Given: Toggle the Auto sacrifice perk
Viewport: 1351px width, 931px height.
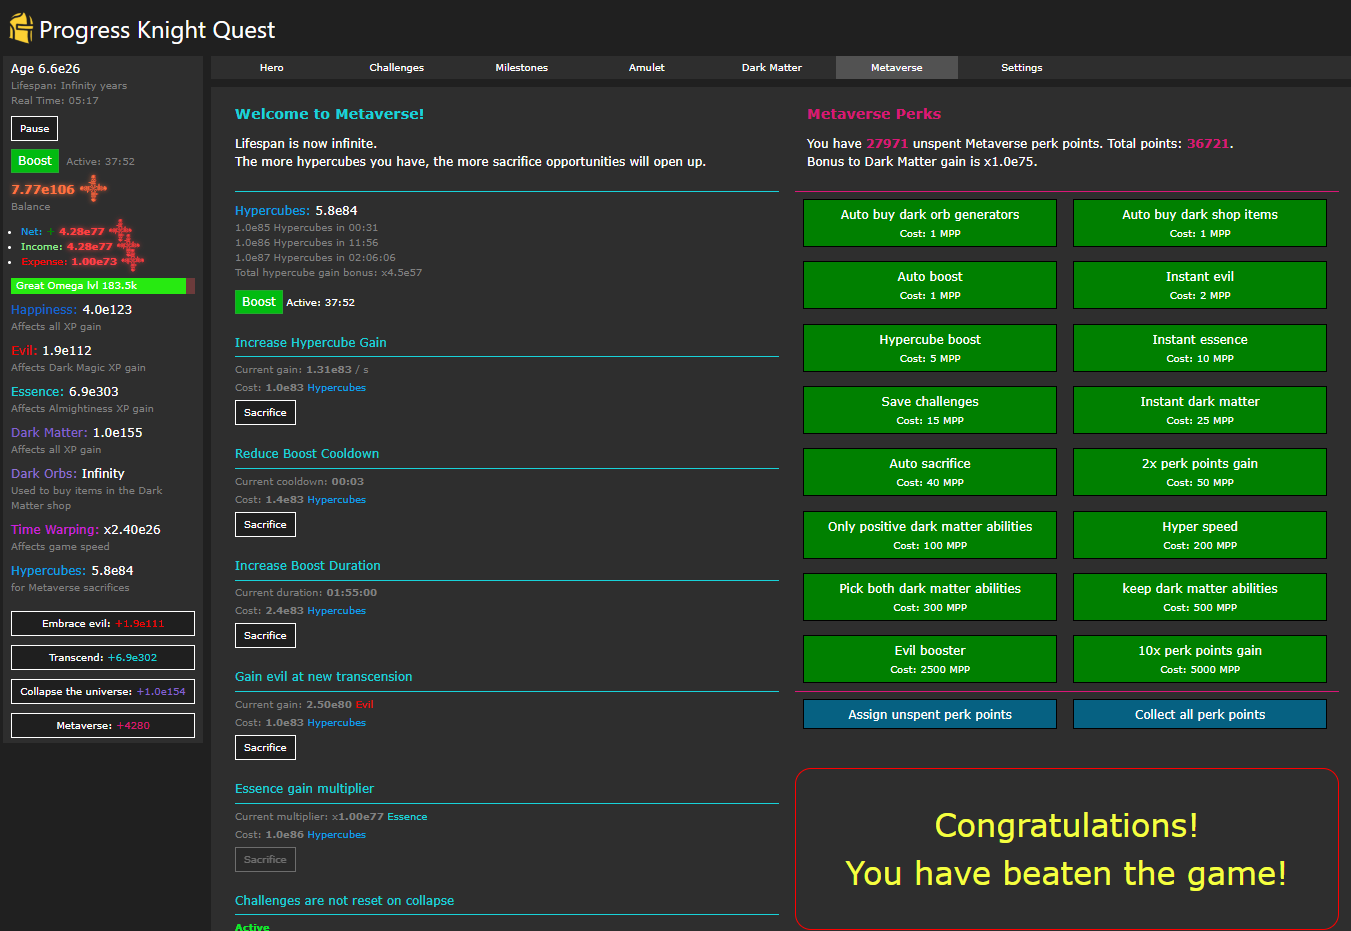Looking at the screenshot, I should pos(929,472).
